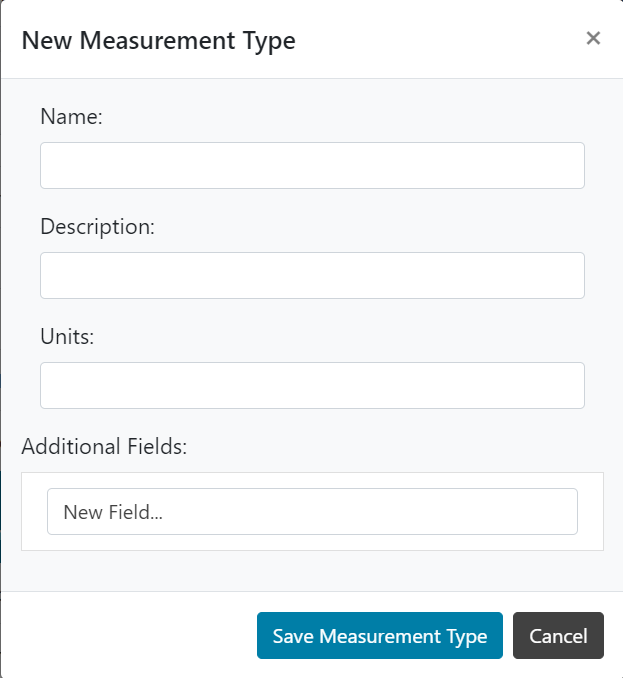Focus the Description text box

coord(312,275)
